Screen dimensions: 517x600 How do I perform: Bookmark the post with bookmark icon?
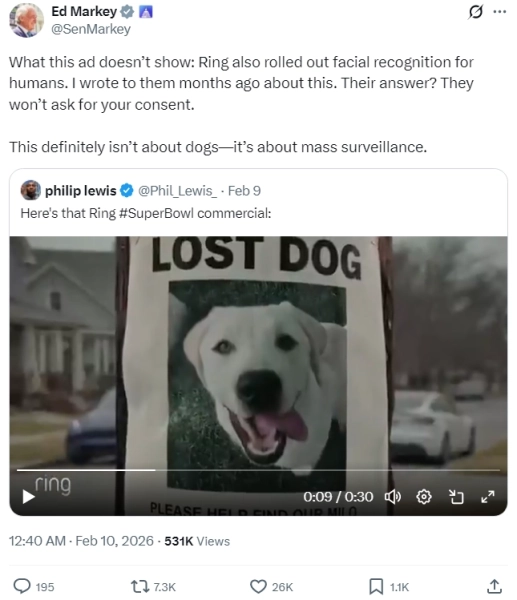376,586
